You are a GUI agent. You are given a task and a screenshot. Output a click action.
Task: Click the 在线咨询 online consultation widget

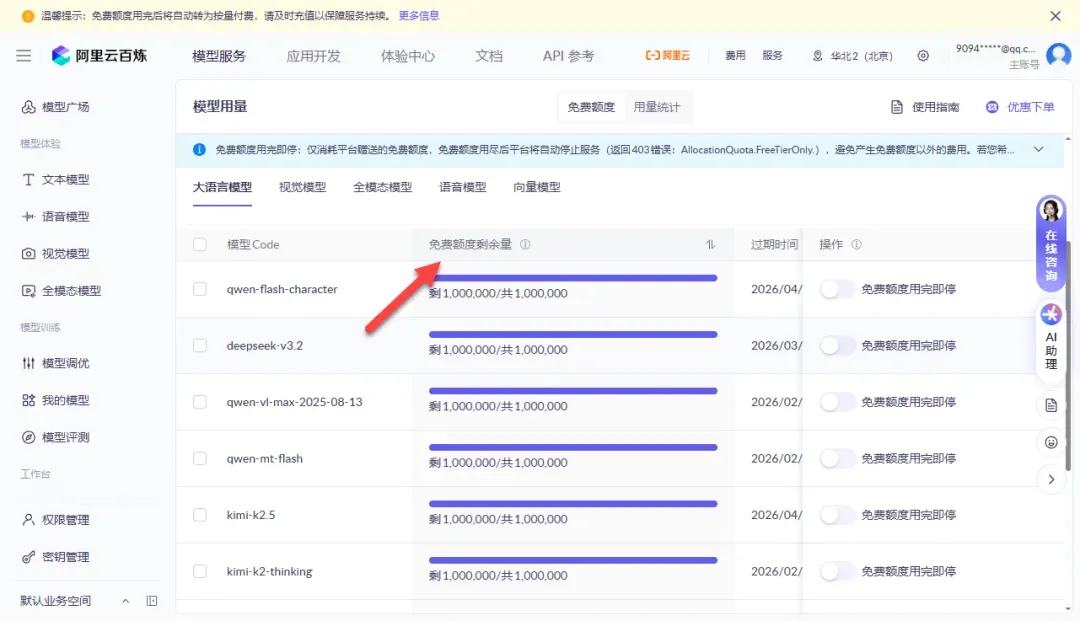pos(1051,243)
